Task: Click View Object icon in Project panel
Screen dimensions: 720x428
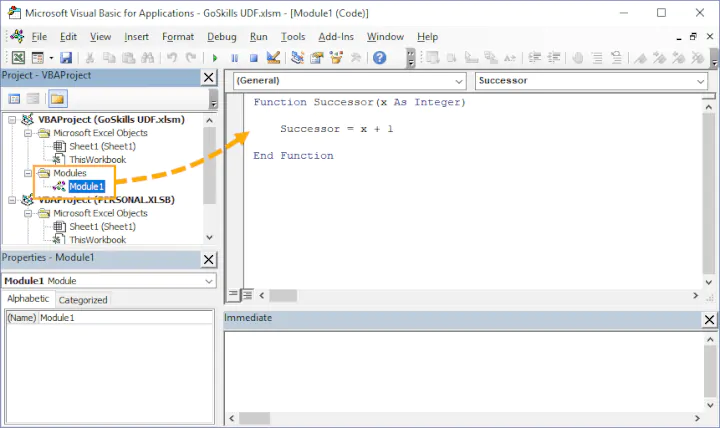Action: click(33, 99)
